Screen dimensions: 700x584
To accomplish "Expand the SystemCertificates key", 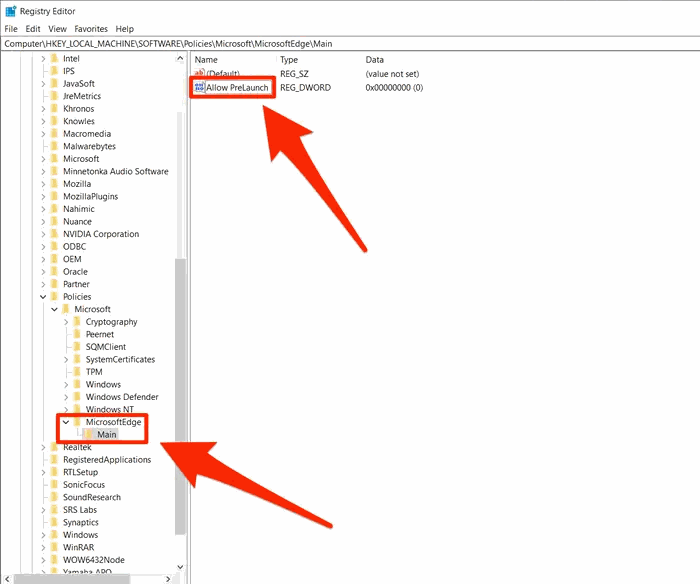I will click(x=66, y=359).
